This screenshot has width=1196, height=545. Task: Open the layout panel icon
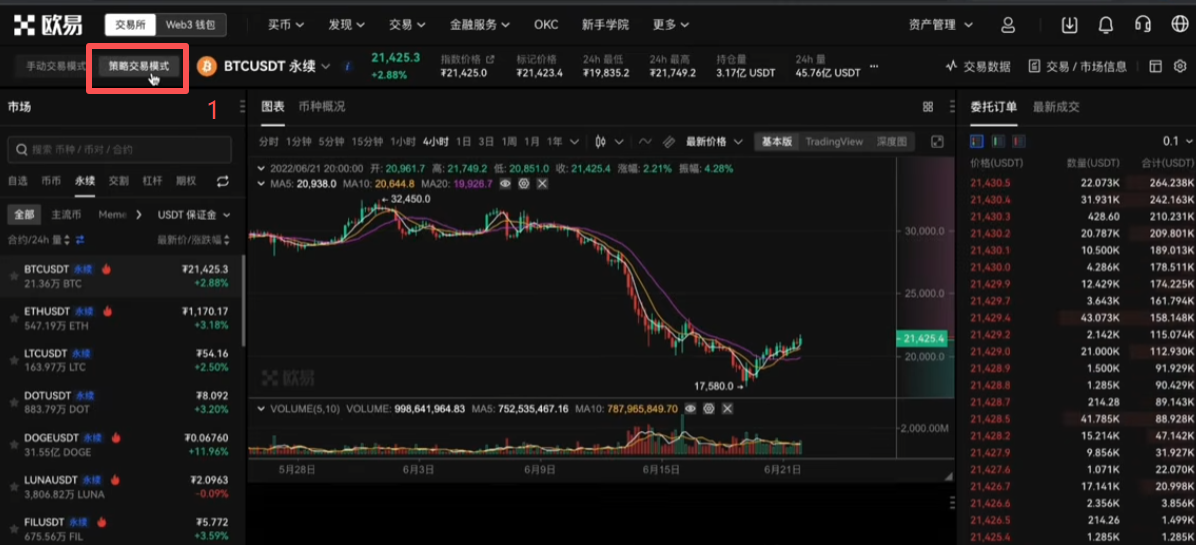[1156, 66]
